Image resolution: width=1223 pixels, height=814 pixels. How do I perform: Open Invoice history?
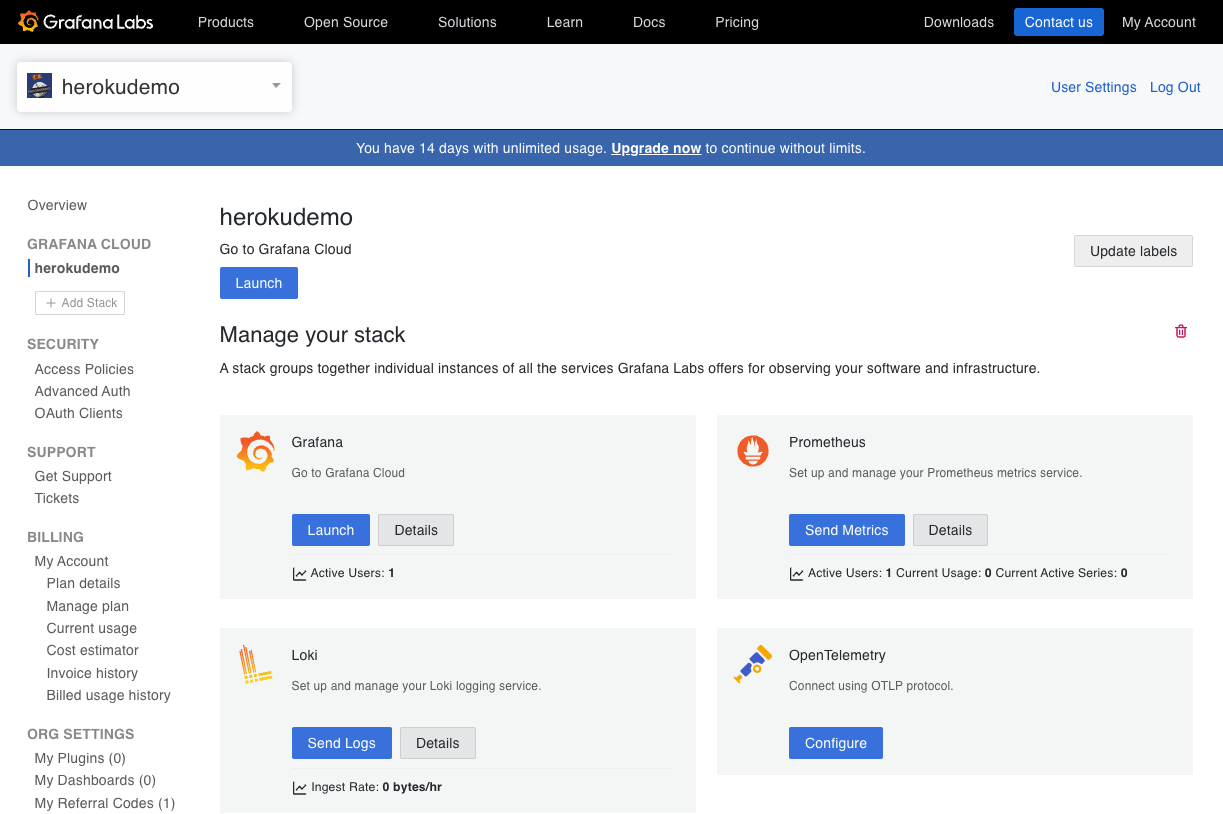[x=92, y=673]
